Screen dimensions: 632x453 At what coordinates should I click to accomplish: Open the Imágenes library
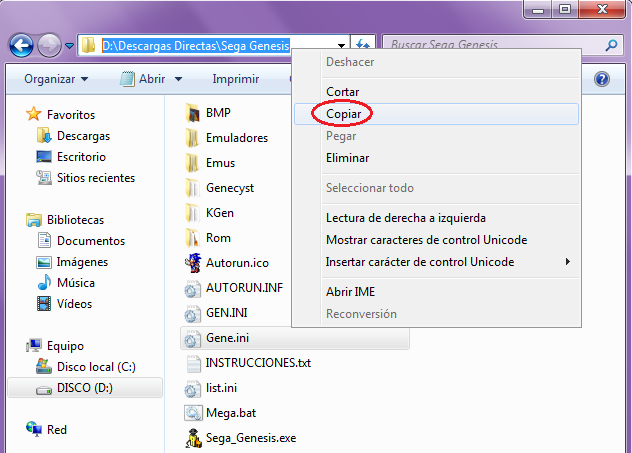tap(82, 262)
